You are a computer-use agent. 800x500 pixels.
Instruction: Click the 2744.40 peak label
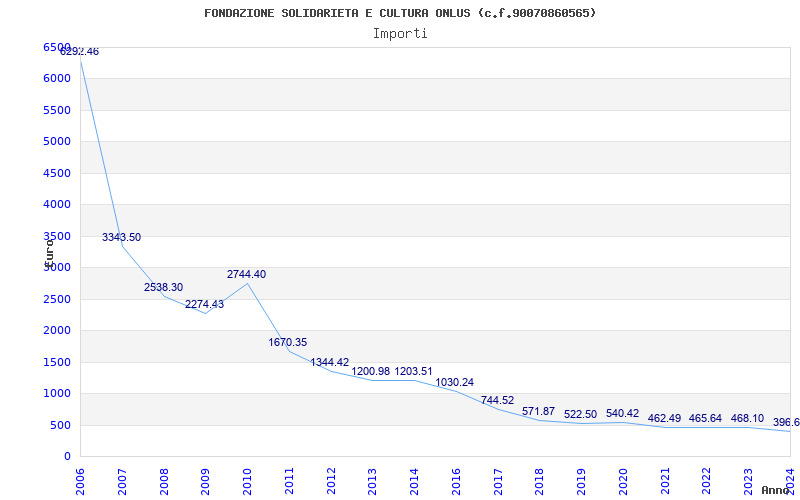click(246, 274)
